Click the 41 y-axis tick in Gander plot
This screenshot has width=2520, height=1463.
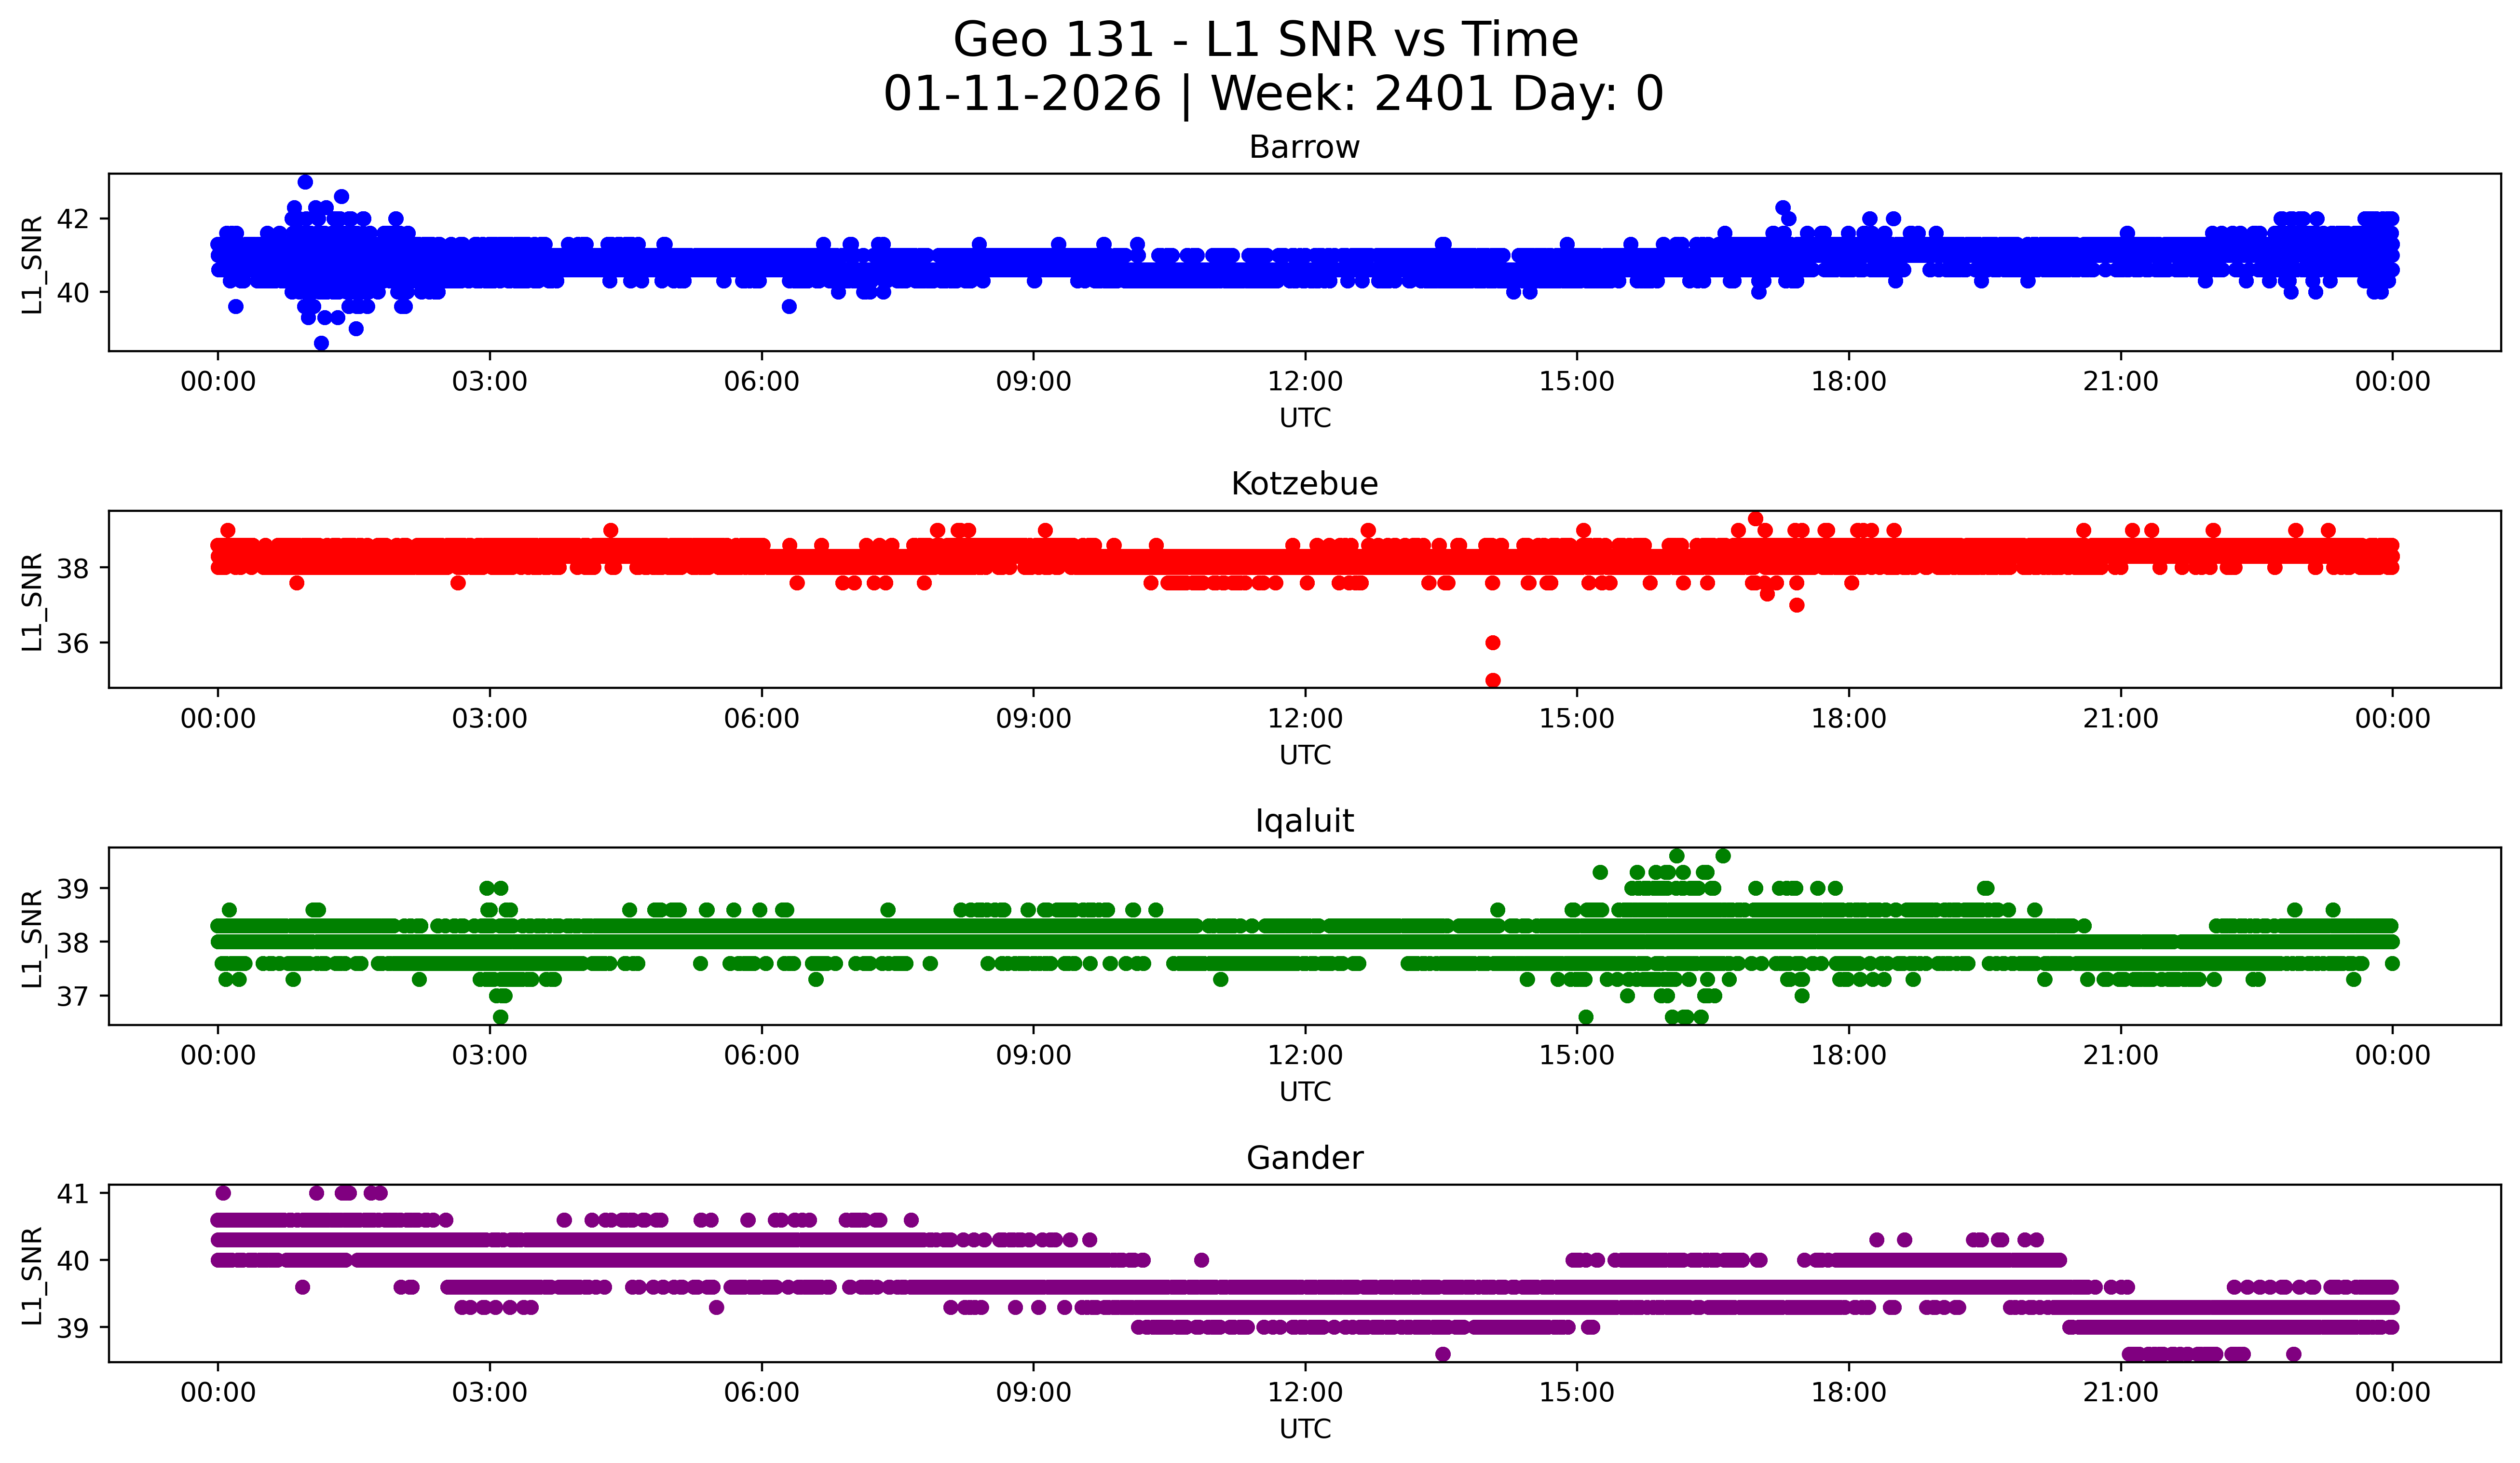click(x=73, y=1194)
